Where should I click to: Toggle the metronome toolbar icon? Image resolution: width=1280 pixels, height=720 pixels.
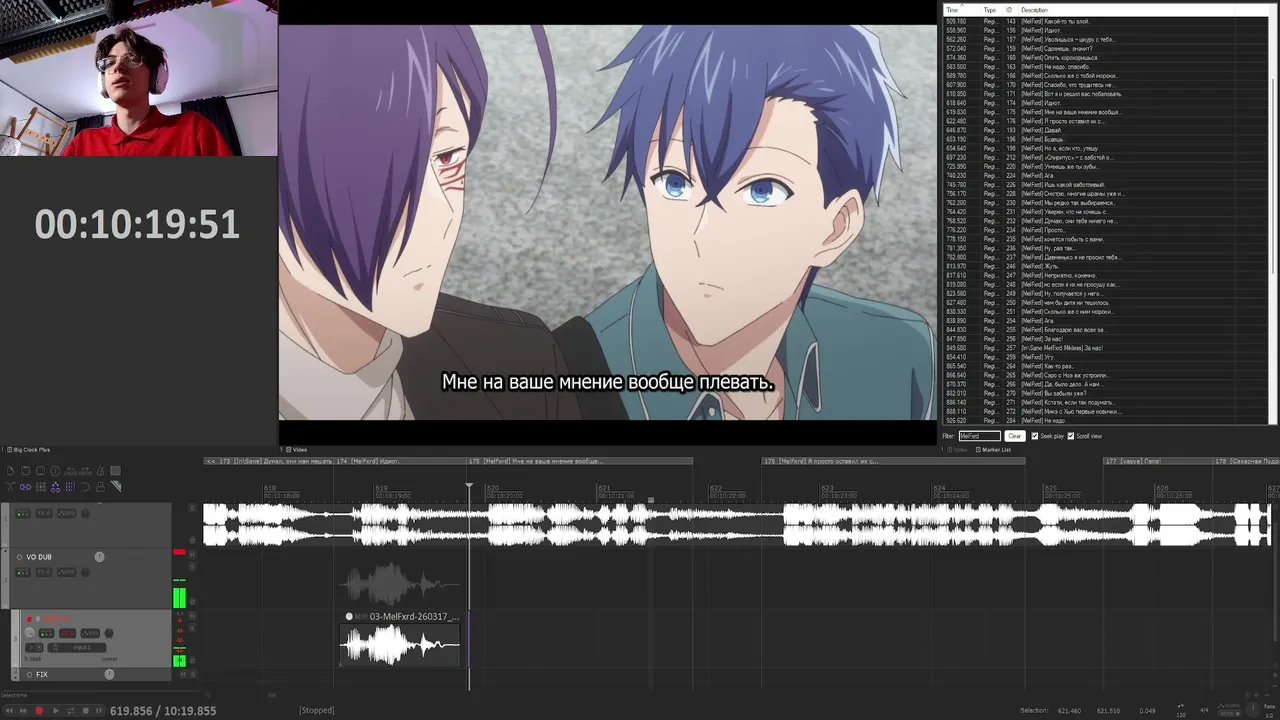click(x=100, y=471)
